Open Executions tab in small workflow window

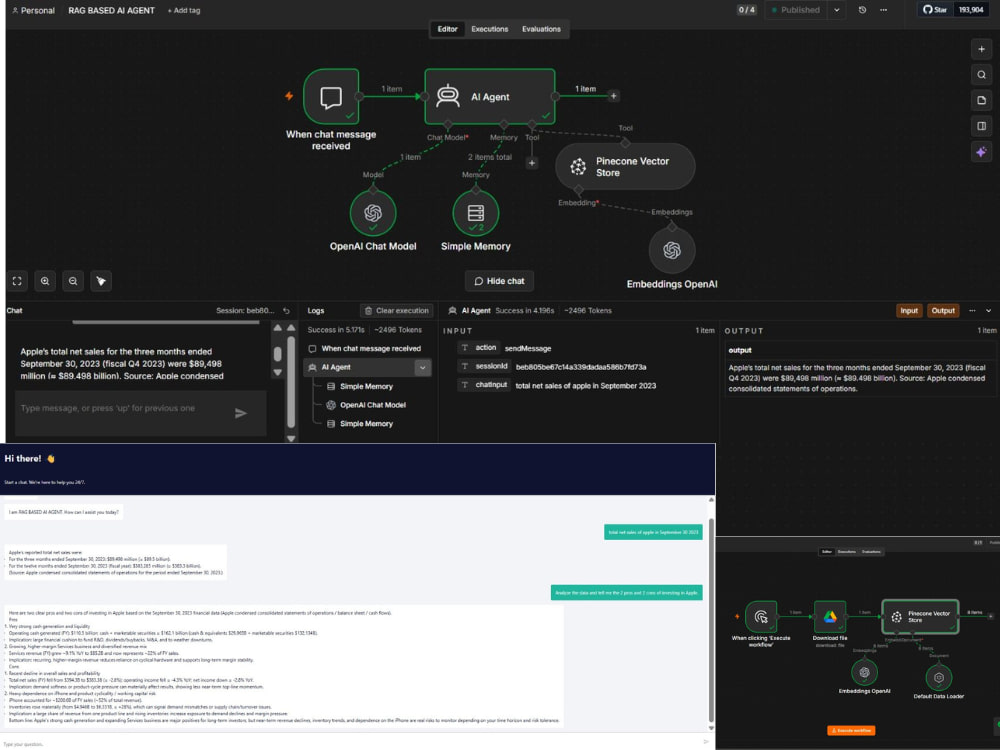[x=847, y=552]
